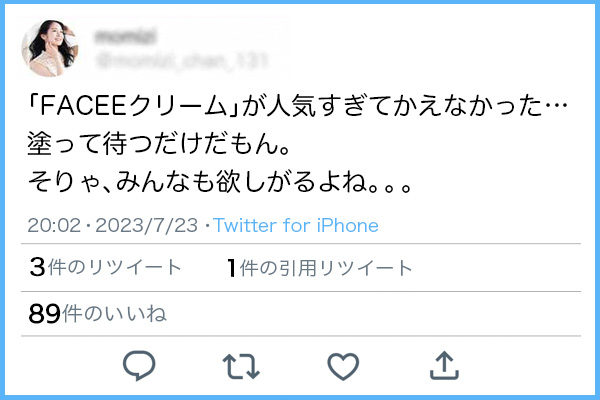Viewport: 600px width, 400px height.
Task: Open the share upload arrow icon
Action: tap(444, 365)
